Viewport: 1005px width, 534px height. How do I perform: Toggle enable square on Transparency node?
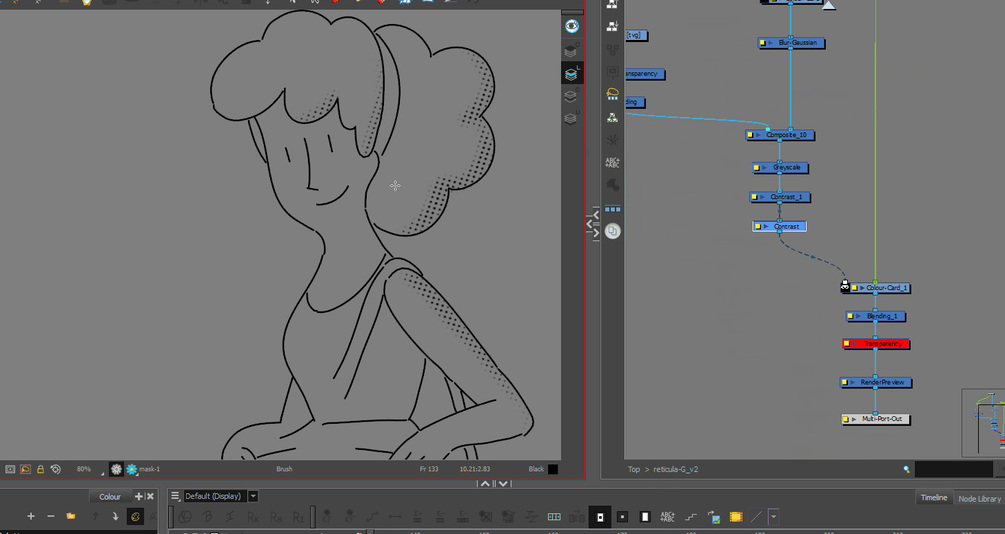[847, 344]
